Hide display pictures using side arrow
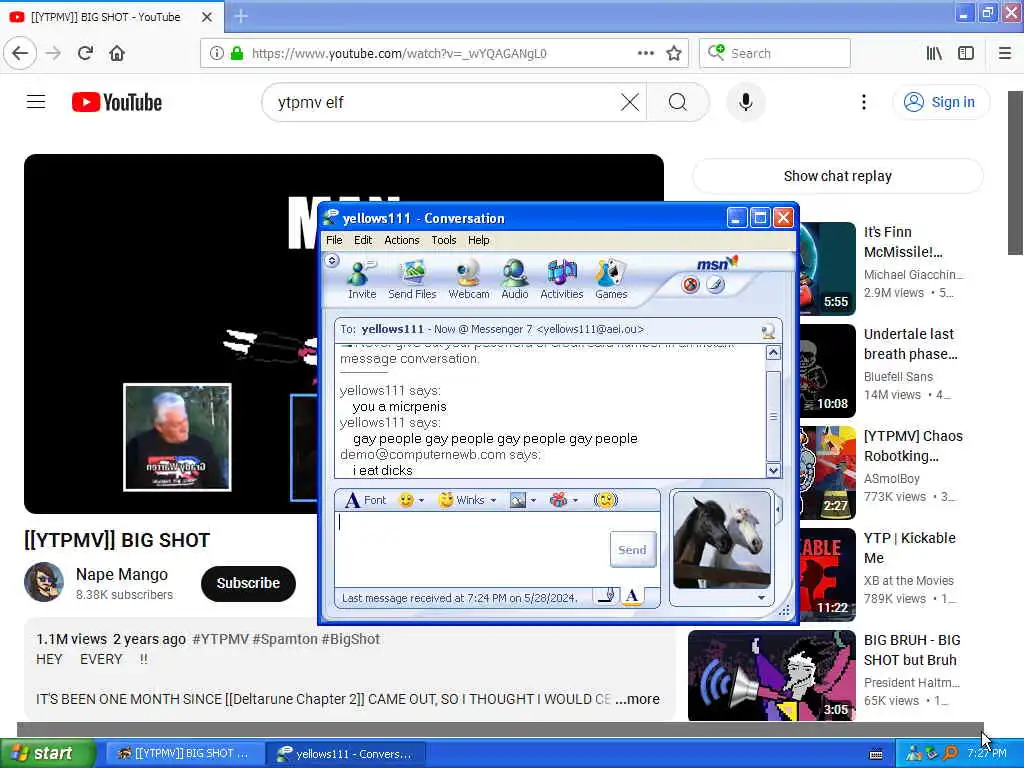Image resolution: width=1024 pixels, height=768 pixels. click(778, 509)
